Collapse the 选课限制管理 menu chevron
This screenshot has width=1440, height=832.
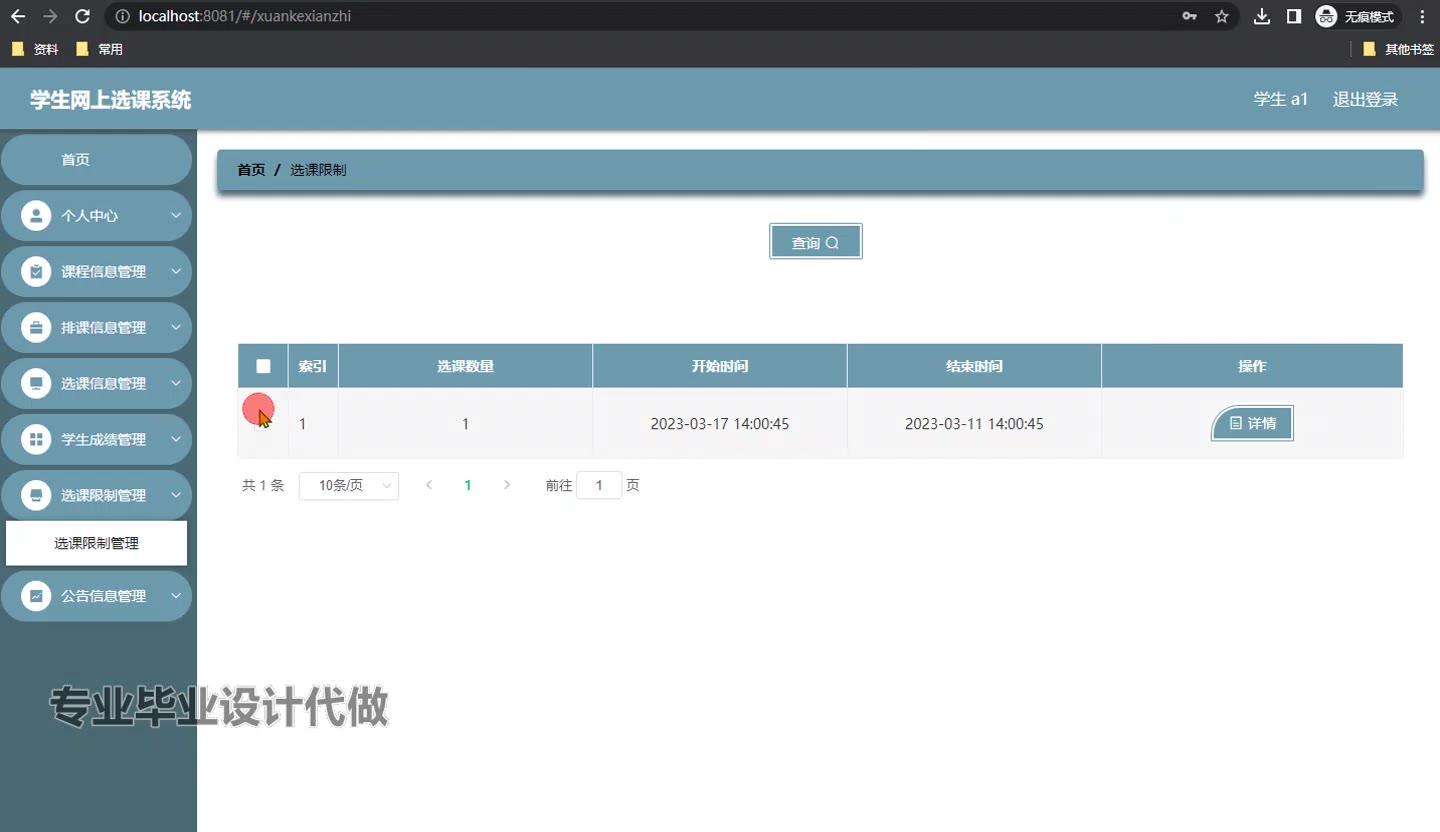(x=176, y=495)
